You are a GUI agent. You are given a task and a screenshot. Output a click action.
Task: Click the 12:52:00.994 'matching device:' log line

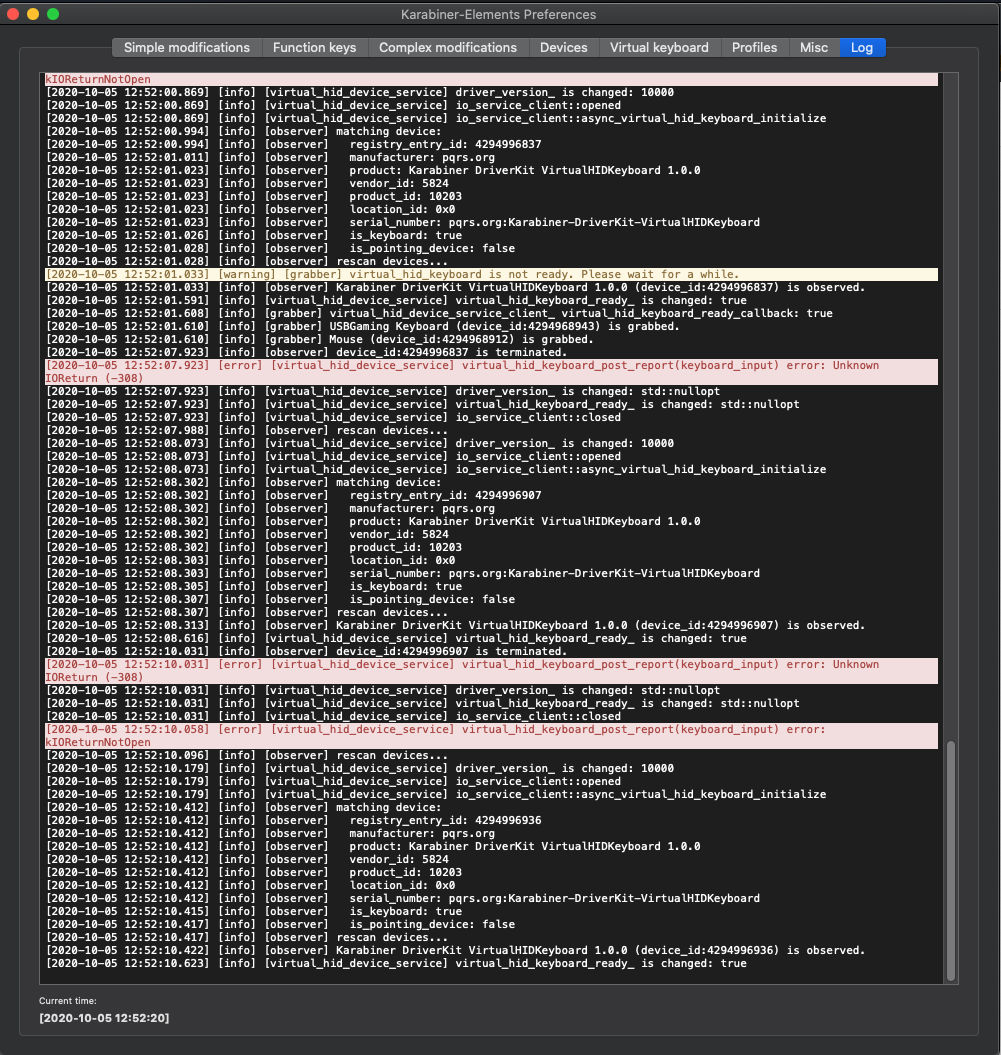pos(243,131)
